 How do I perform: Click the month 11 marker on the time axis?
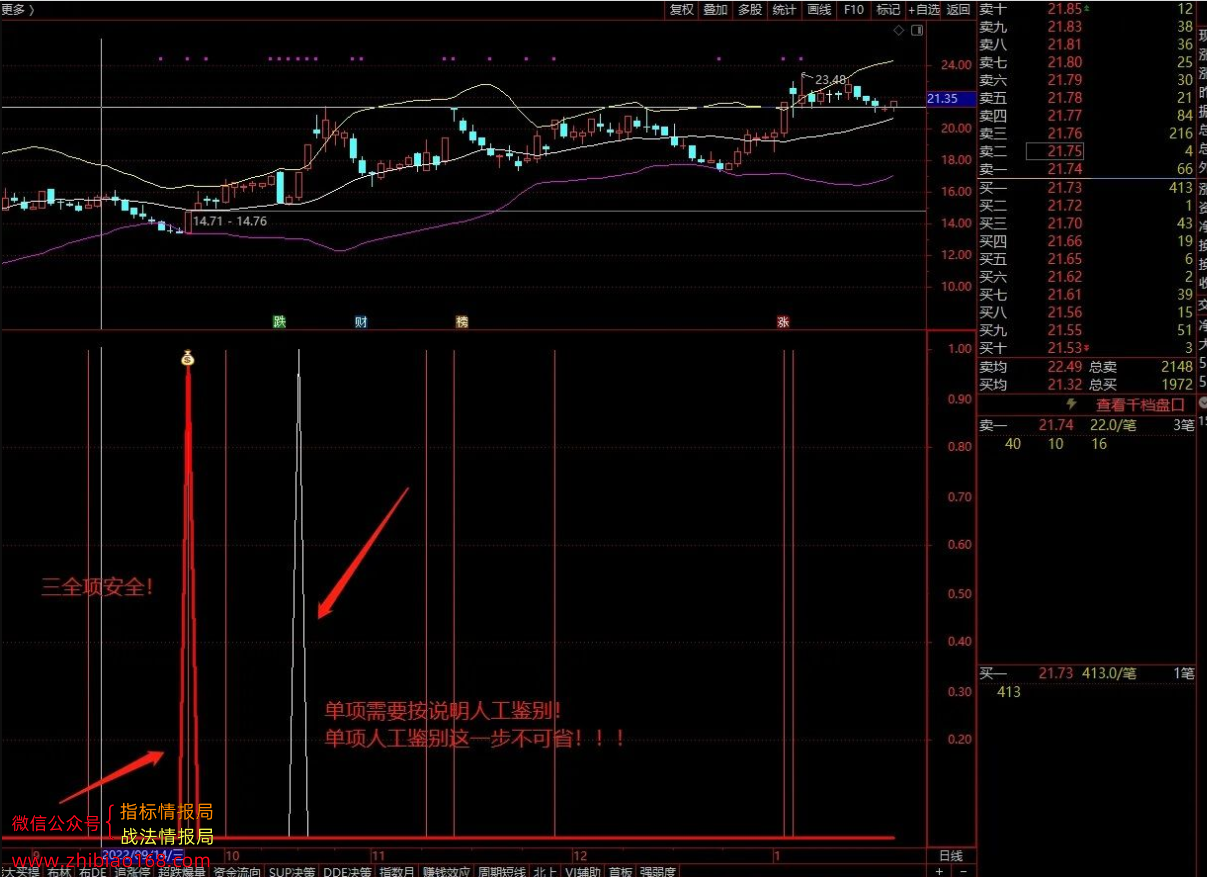click(378, 857)
